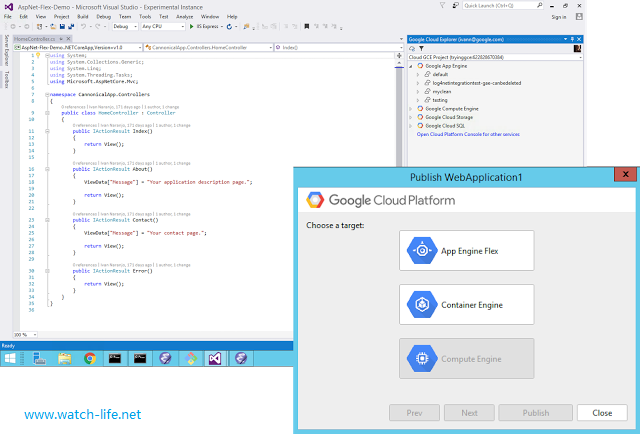The height and width of the screenshot is (434, 640).
Task: Collapse the HomeController class code region
Action: [x=47, y=113]
